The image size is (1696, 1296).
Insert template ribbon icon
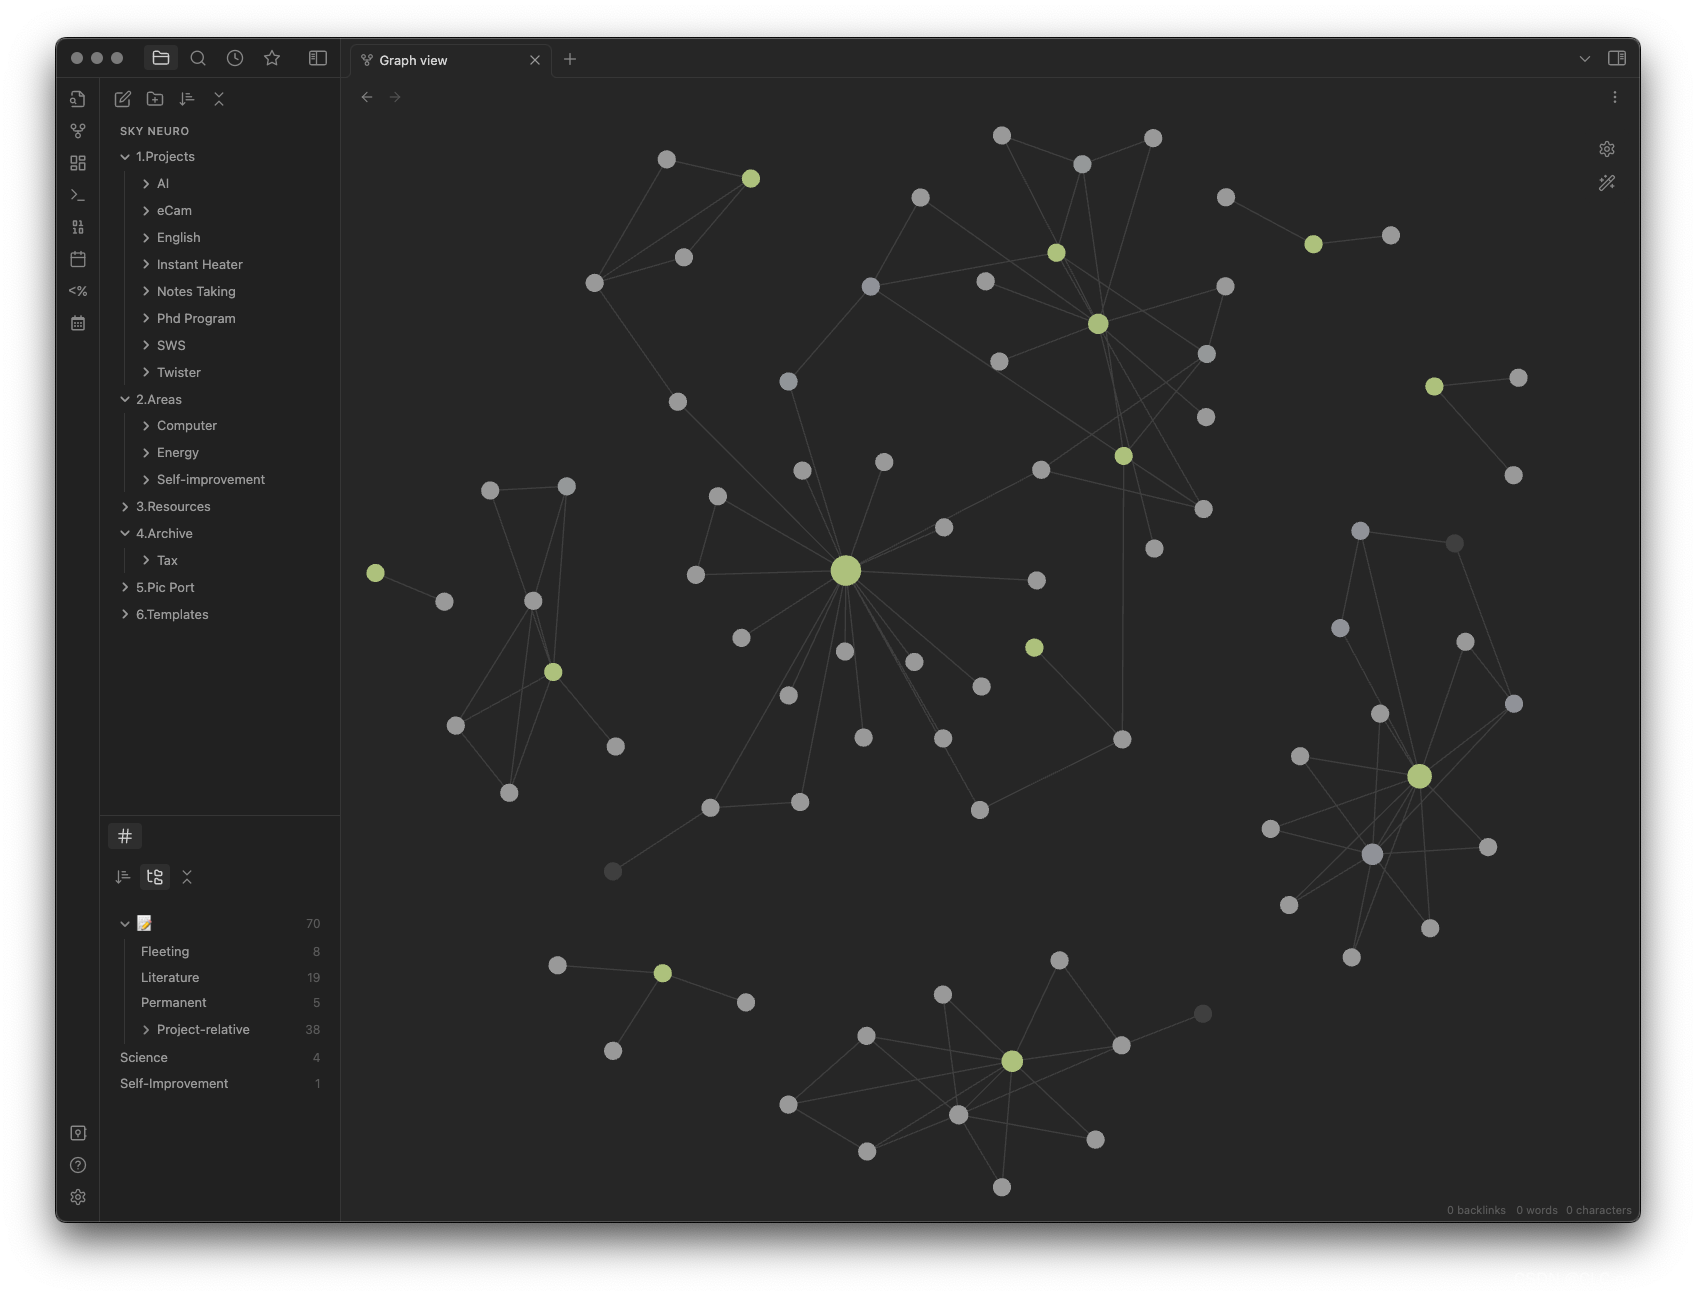pos(78,291)
